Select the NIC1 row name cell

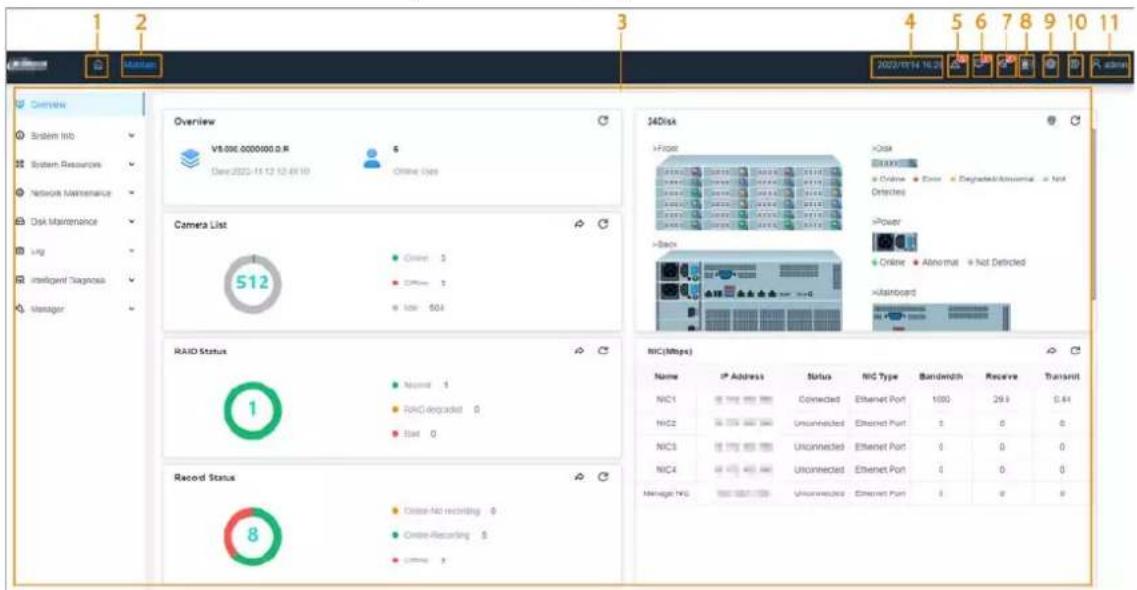[666, 399]
